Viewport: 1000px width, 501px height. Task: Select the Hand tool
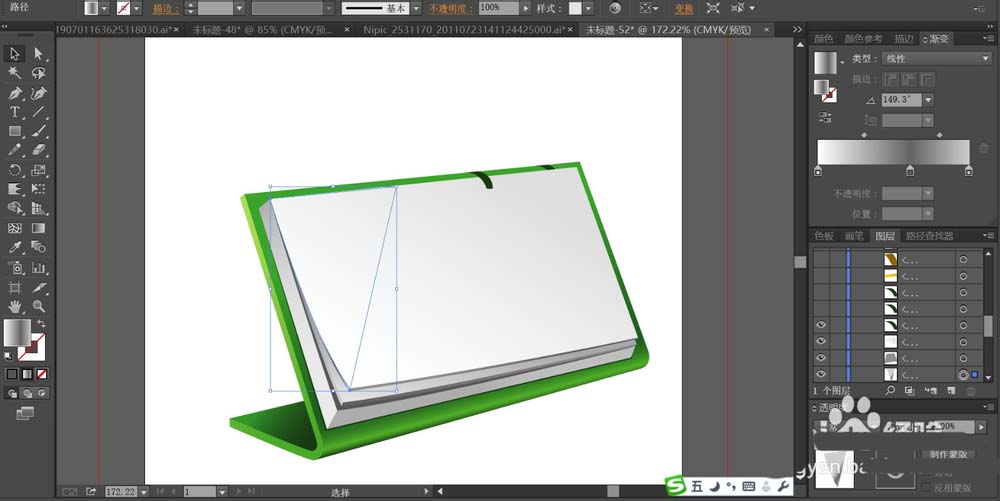point(15,307)
